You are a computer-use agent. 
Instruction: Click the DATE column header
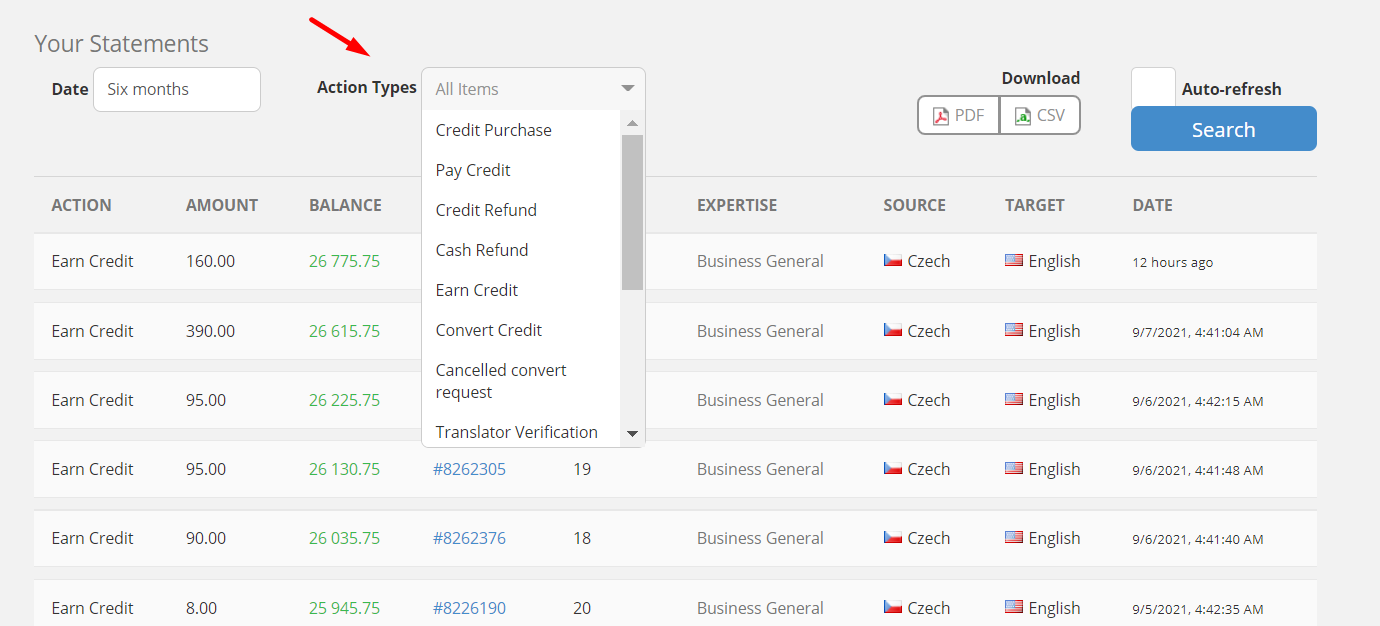1153,205
